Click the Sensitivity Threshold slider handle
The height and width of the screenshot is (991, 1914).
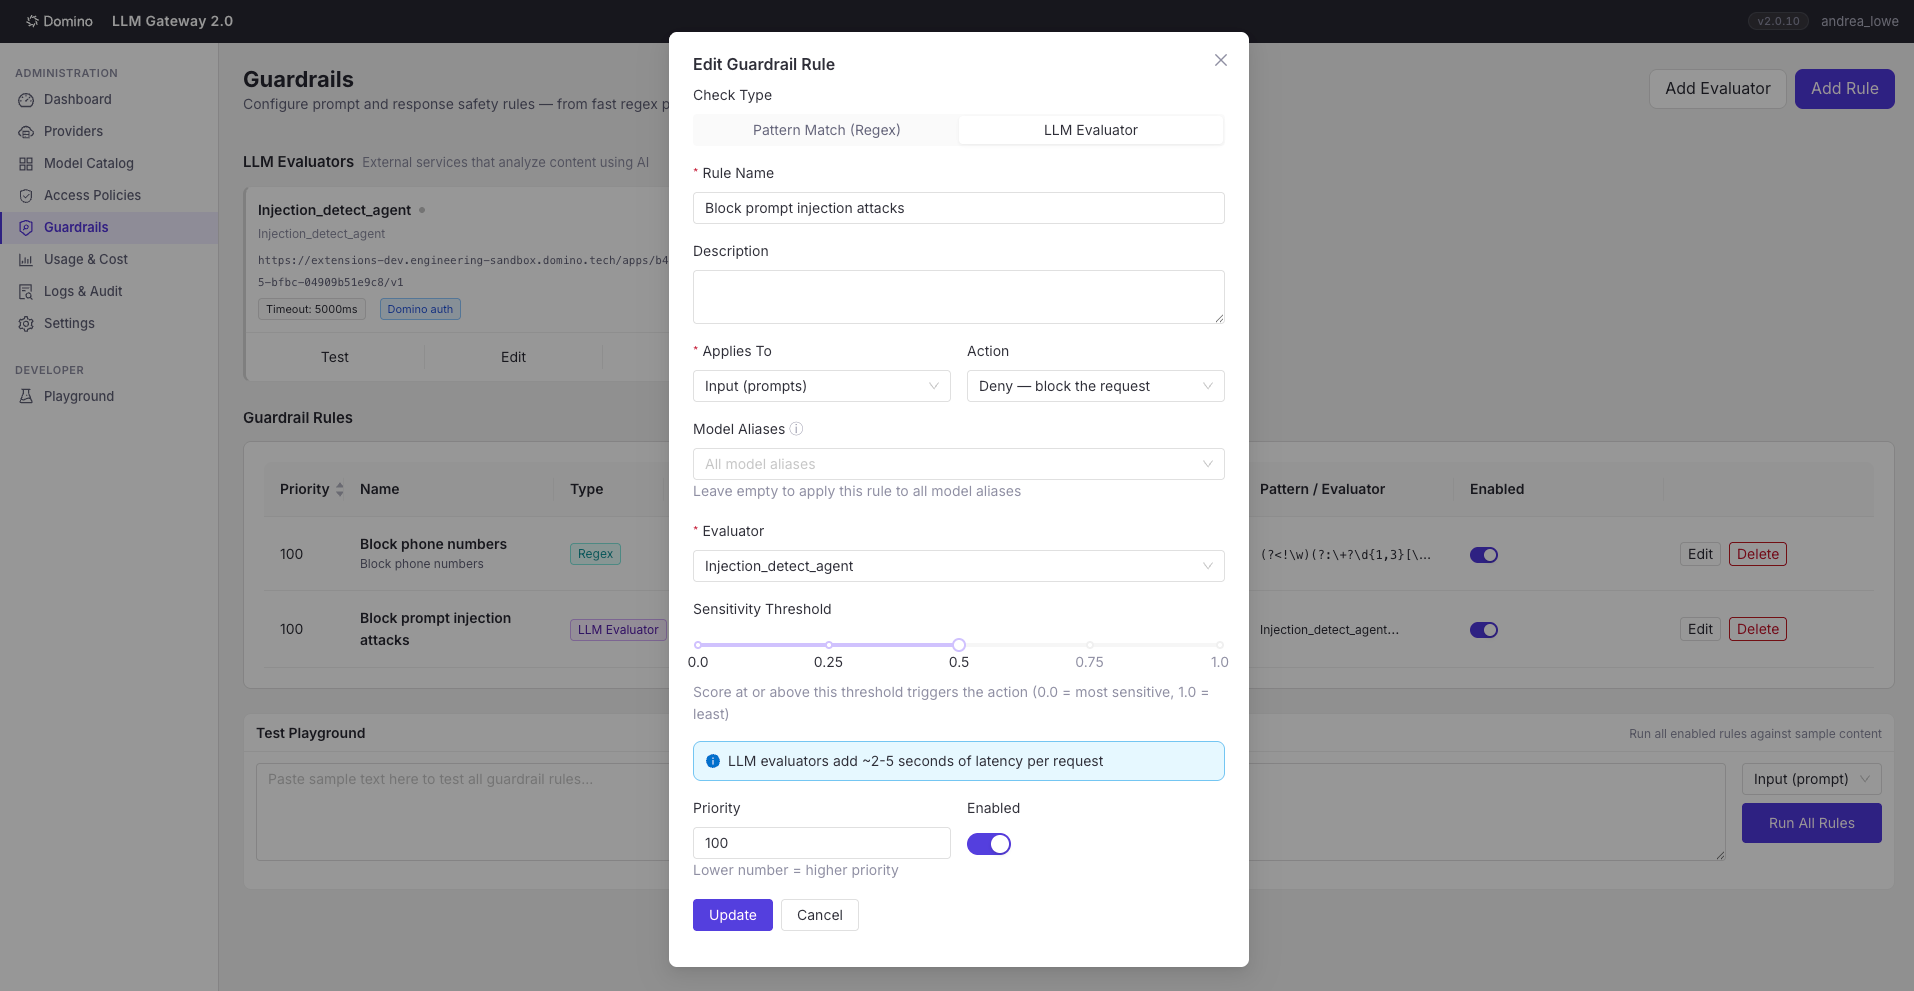coord(959,645)
